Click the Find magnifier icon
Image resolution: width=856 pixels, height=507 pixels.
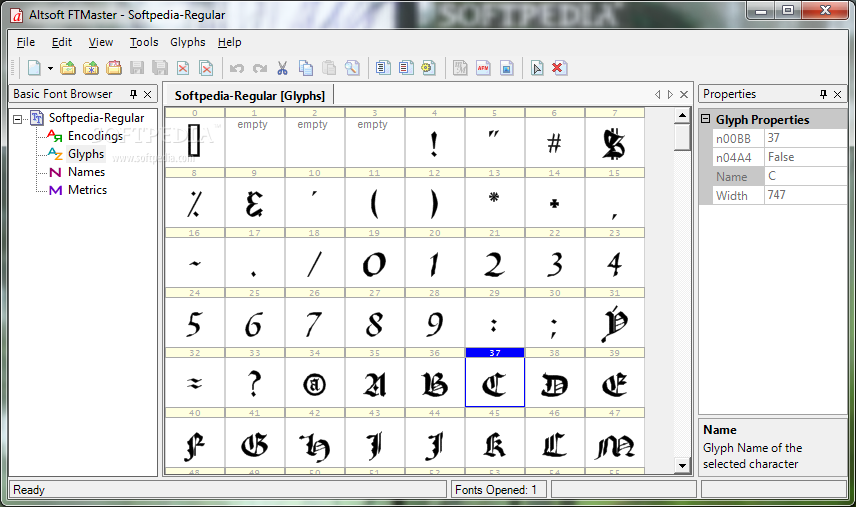click(352, 68)
